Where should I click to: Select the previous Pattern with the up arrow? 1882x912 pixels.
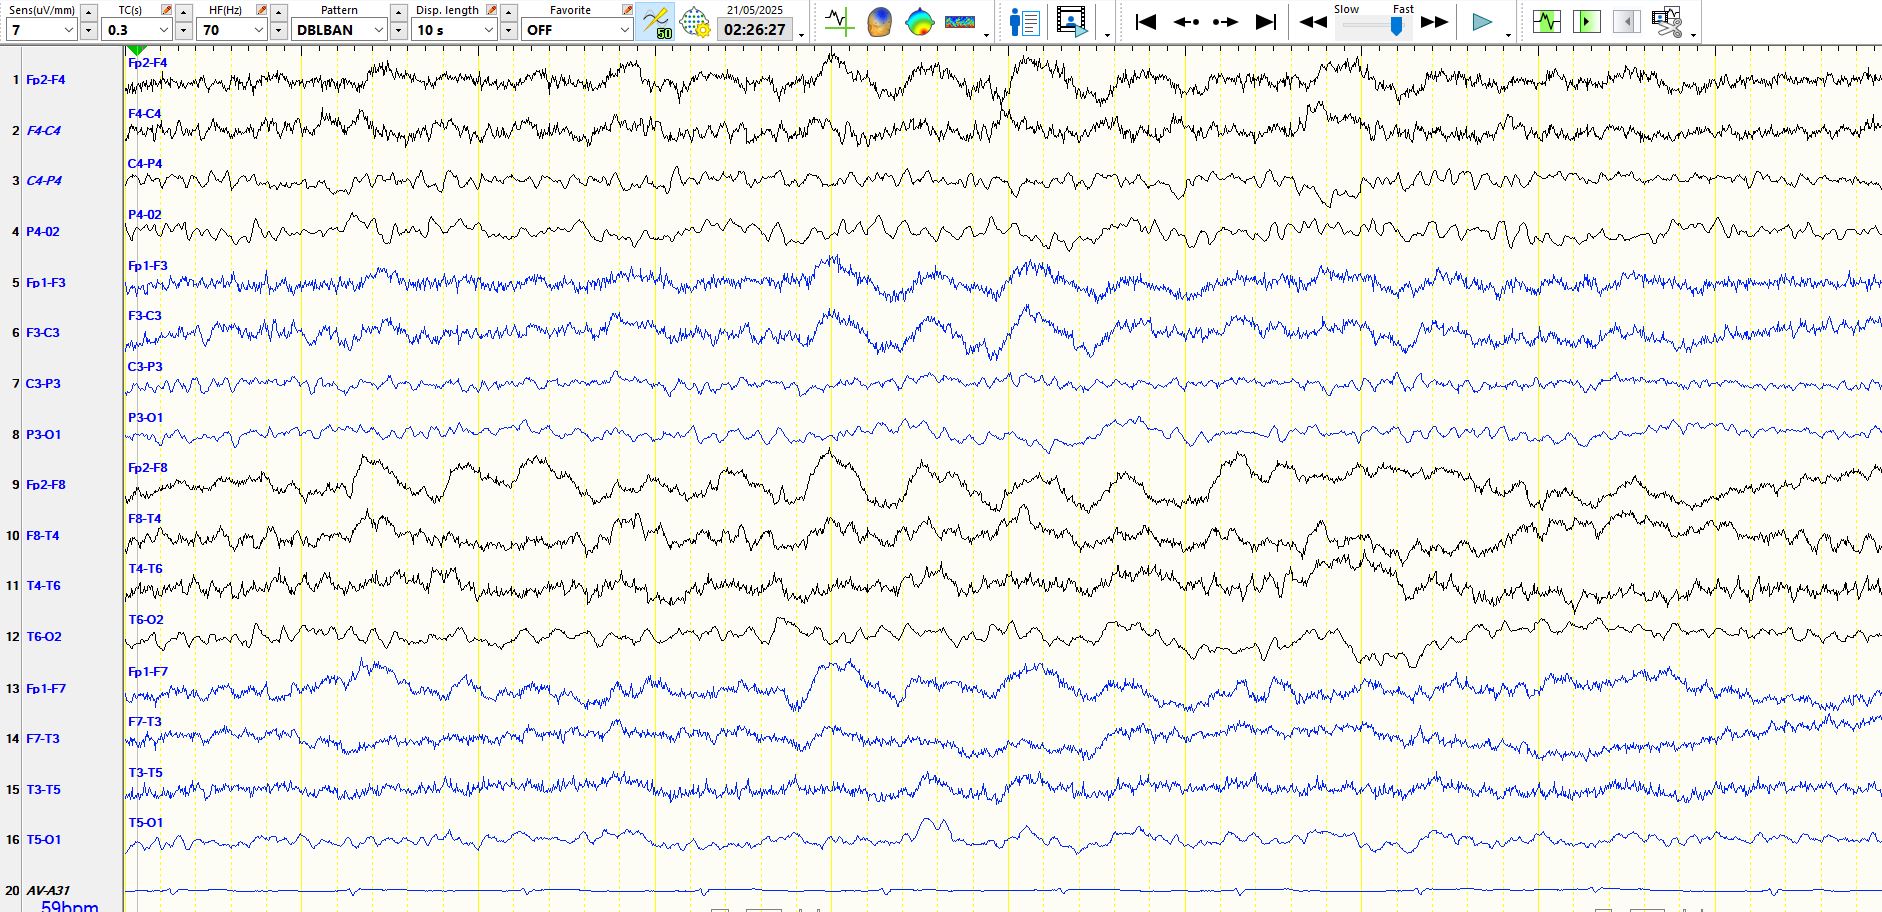click(x=398, y=12)
